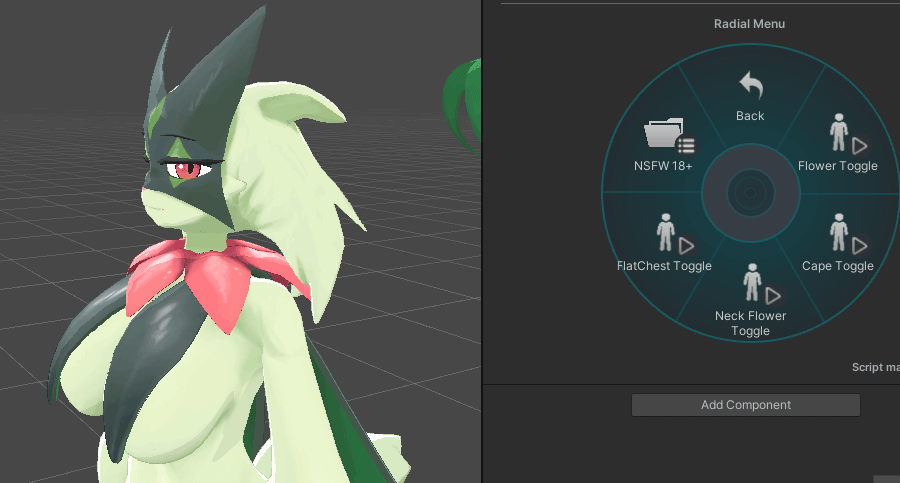The image size is (900, 483).
Task: Select the Back label in the radial menu
Action: pyautogui.click(x=750, y=116)
